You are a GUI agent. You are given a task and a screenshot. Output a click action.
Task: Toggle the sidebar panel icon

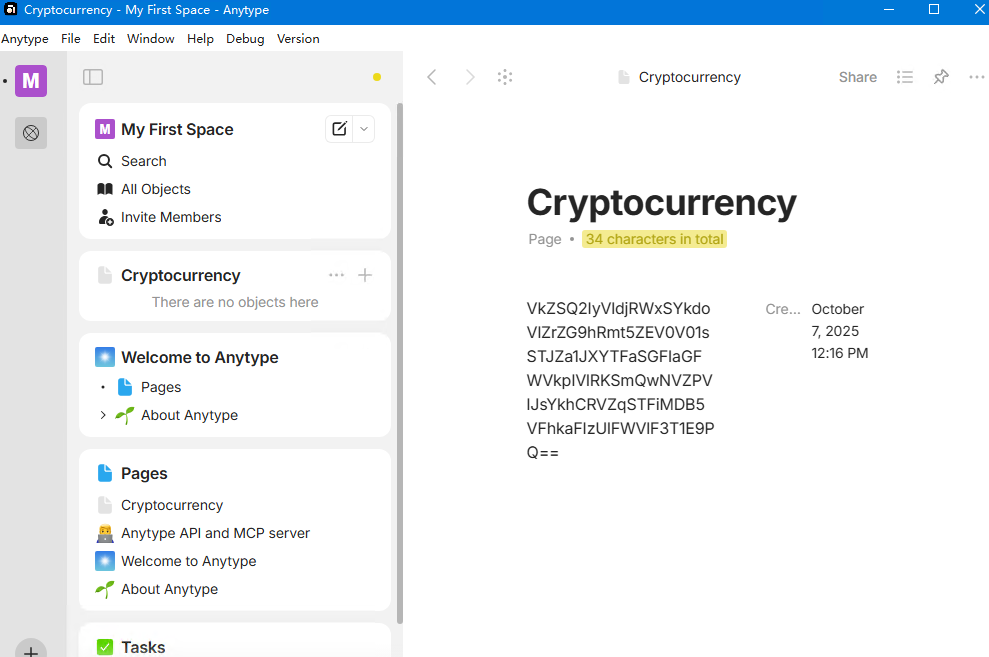93,77
